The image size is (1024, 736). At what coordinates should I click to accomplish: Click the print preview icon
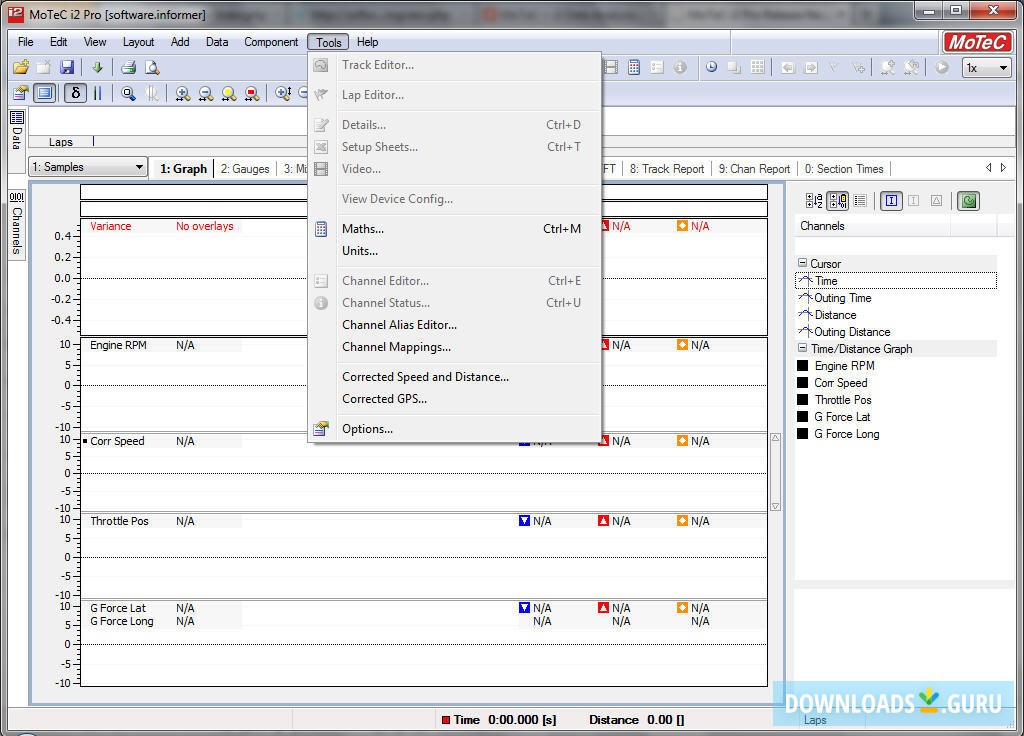[x=152, y=67]
